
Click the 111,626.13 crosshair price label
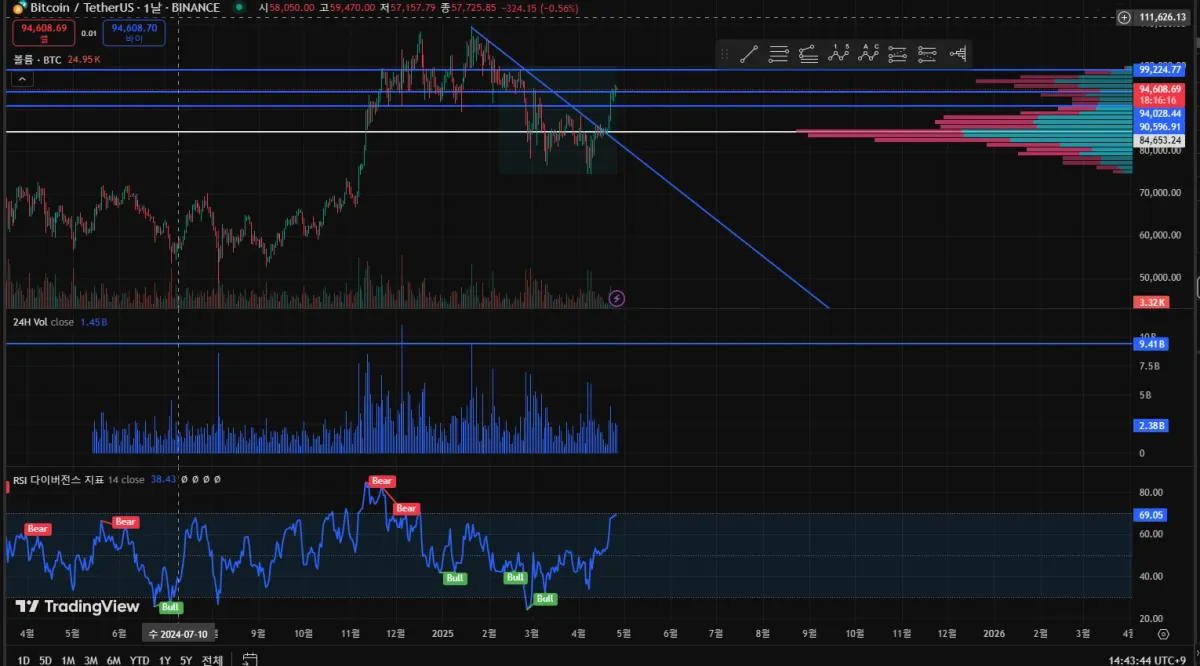(1164, 17)
